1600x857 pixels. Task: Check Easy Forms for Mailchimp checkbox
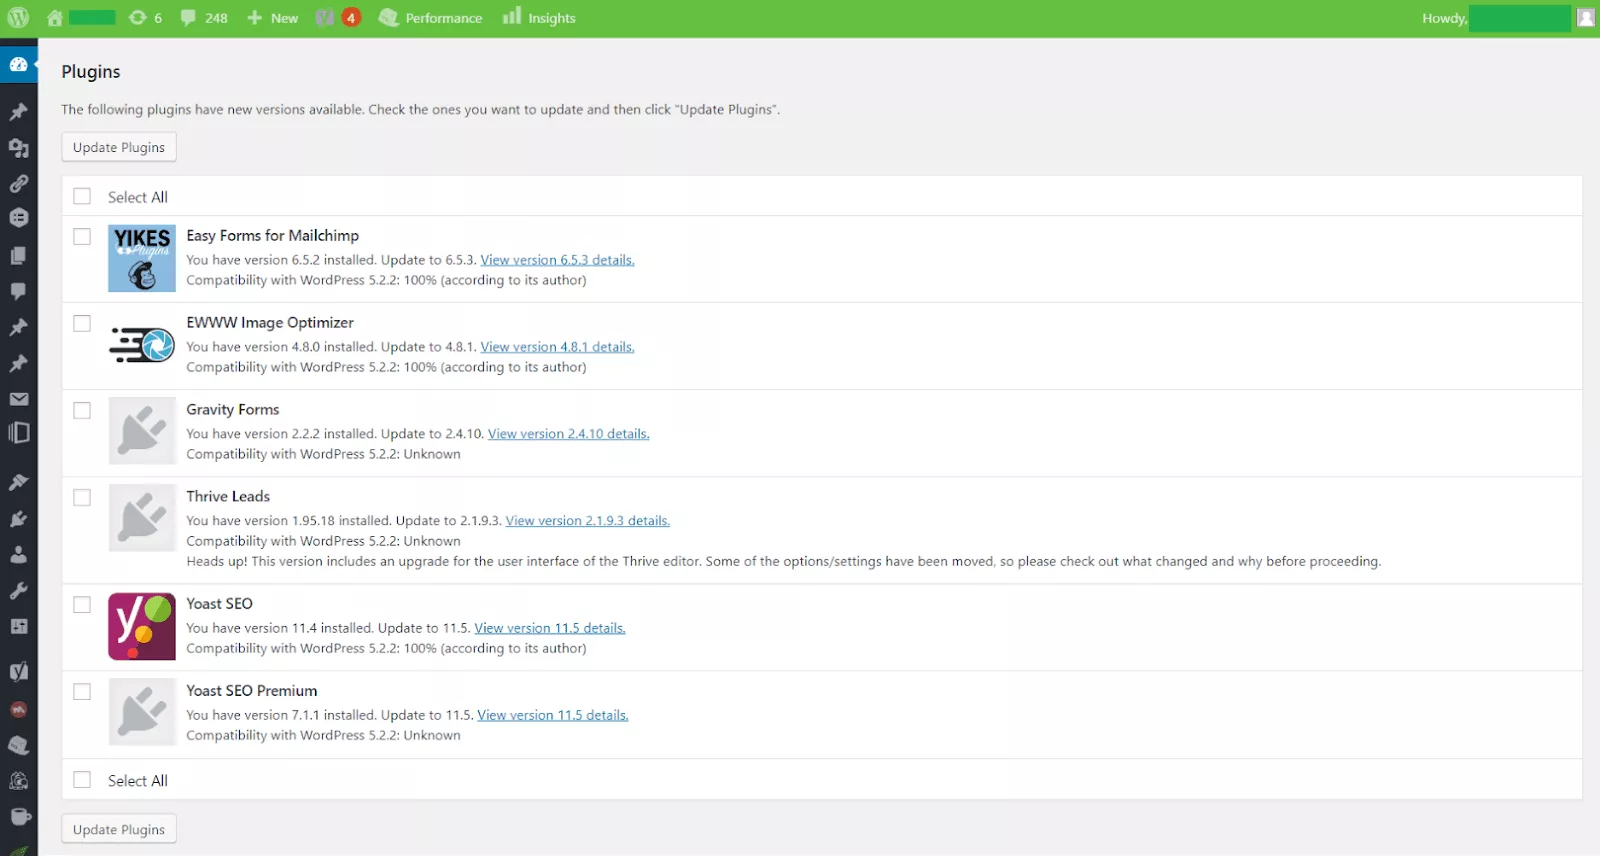82,236
